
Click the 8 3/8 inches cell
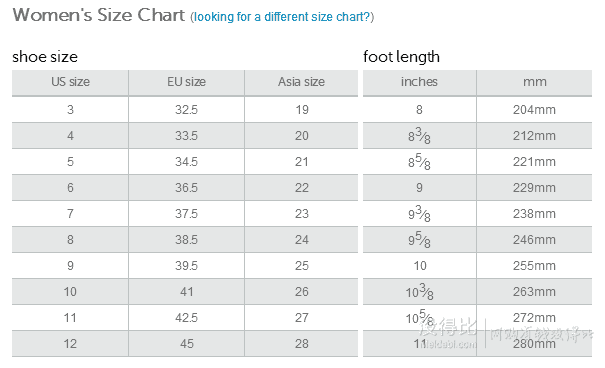[x=419, y=136]
